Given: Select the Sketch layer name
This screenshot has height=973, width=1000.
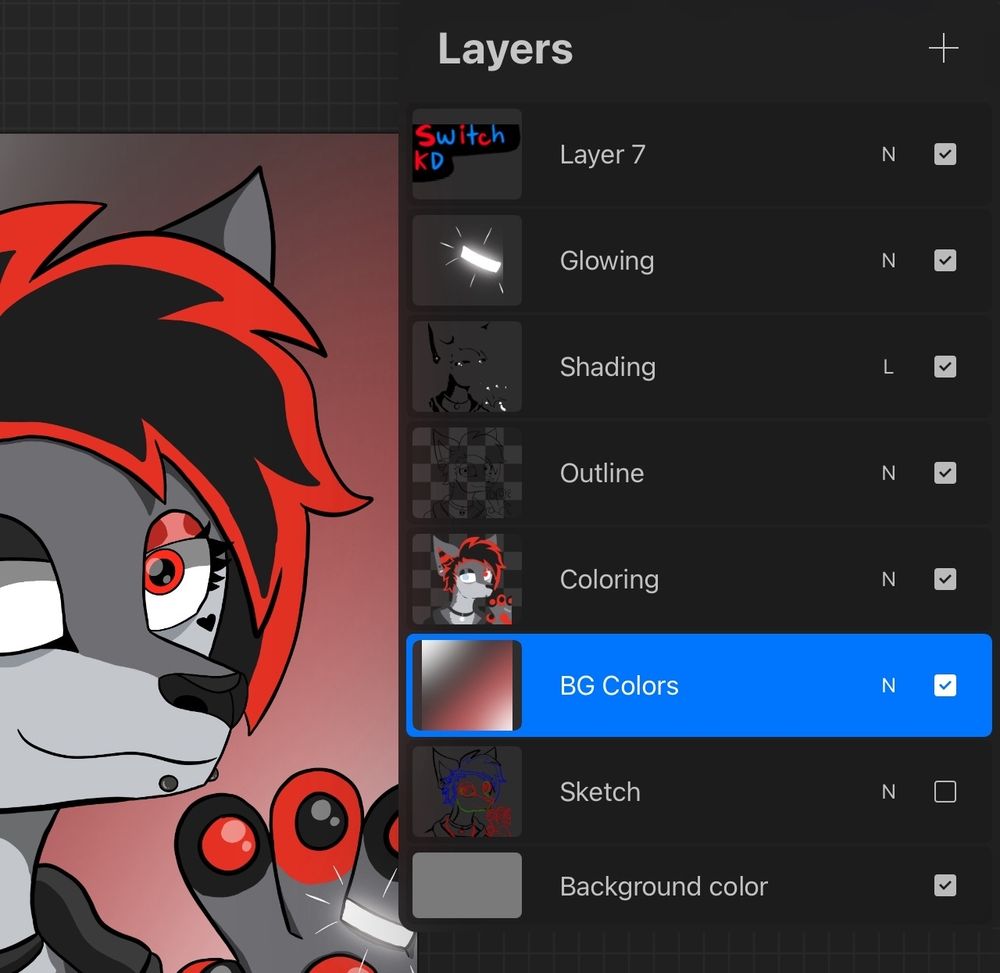Looking at the screenshot, I should (600, 791).
